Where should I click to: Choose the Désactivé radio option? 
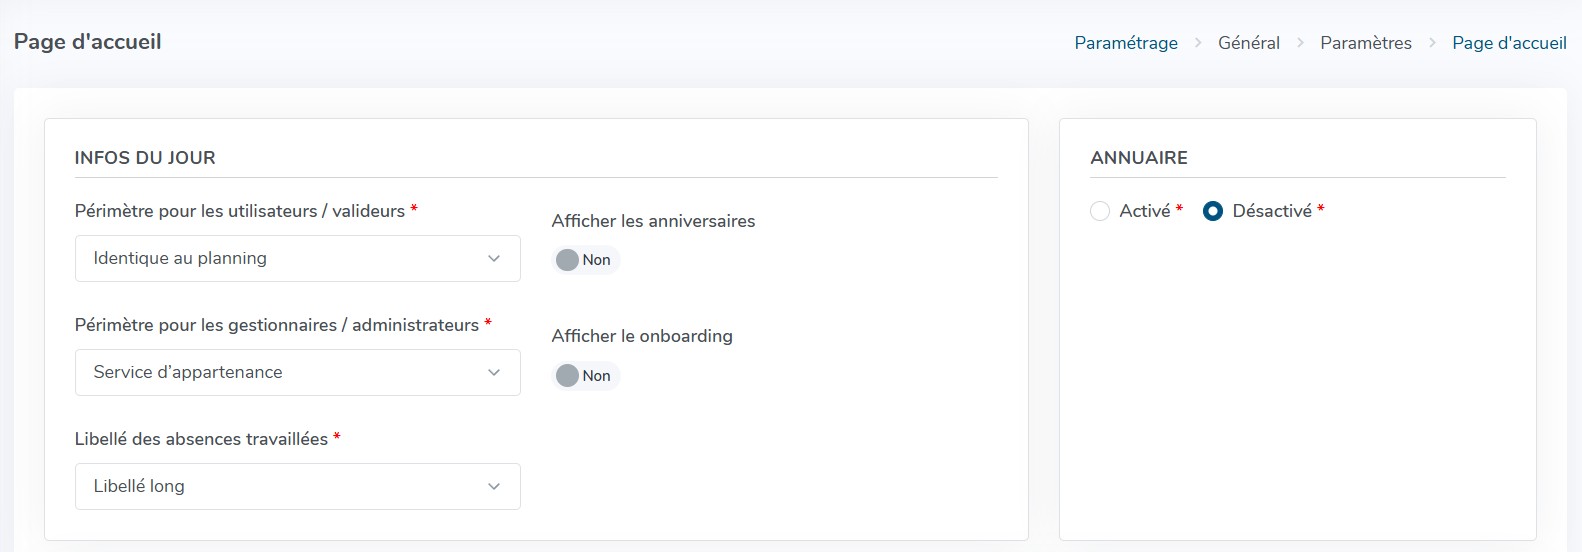pyautogui.click(x=1213, y=211)
